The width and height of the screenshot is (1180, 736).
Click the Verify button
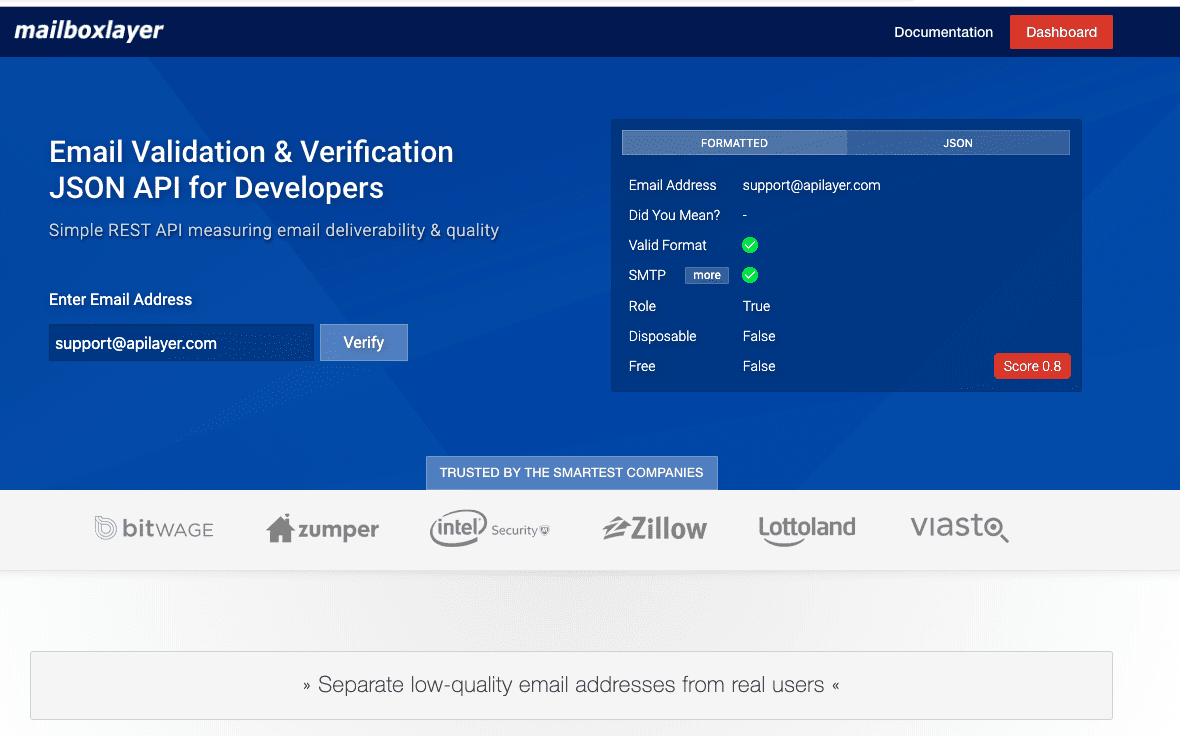pyautogui.click(x=363, y=342)
